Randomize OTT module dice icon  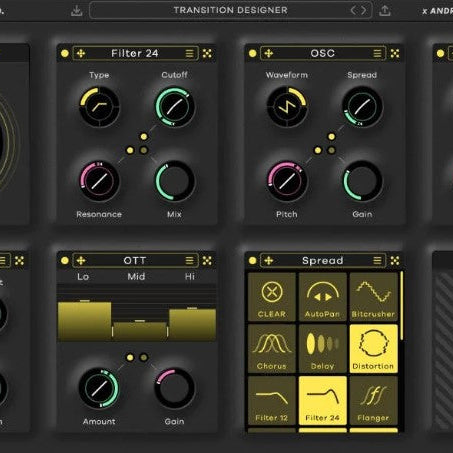207,261
